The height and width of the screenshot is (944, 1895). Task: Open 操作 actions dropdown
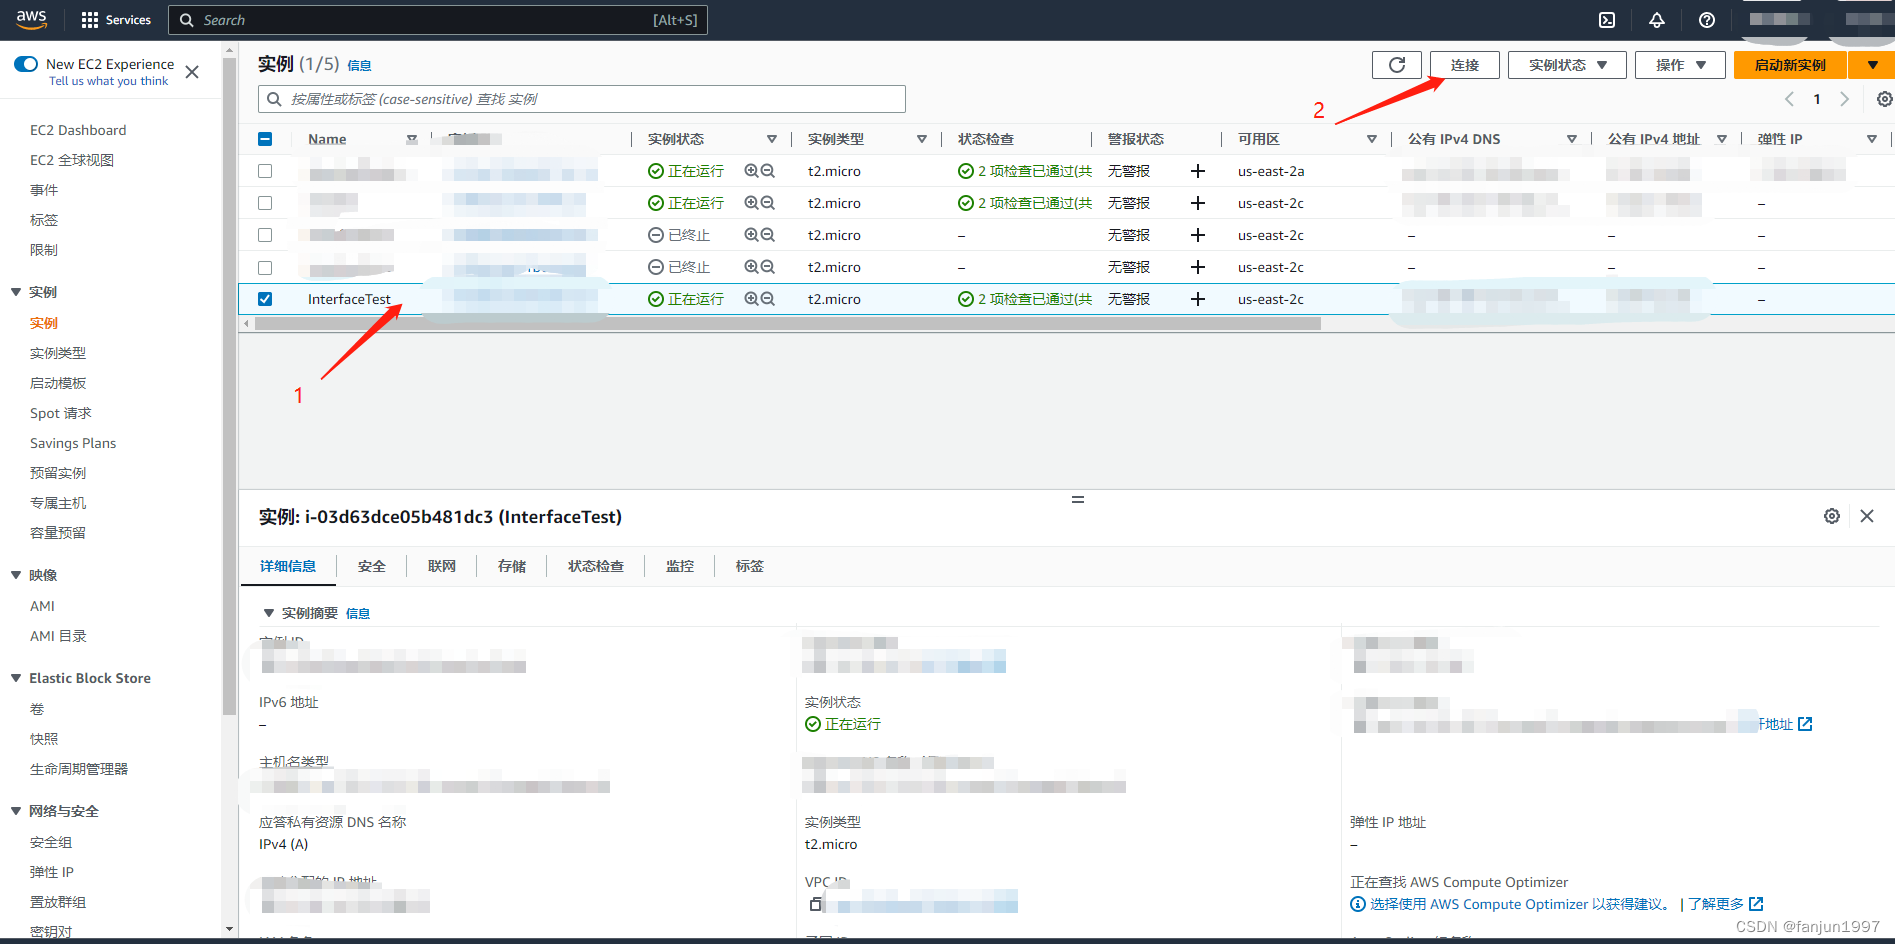(1680, 65)
